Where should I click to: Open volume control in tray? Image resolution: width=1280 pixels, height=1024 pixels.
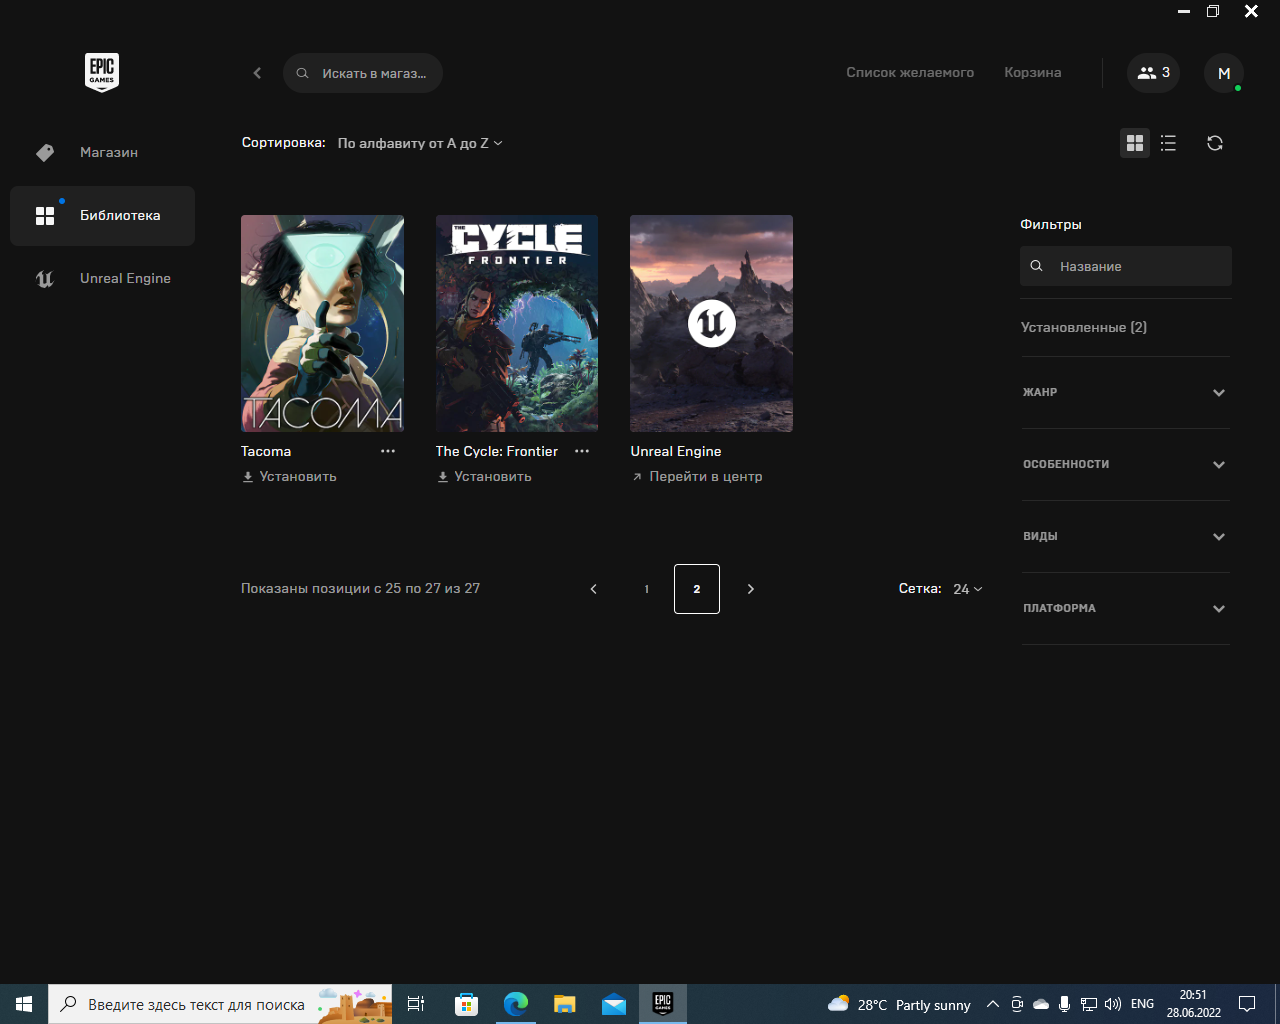pos(1113,1004)
